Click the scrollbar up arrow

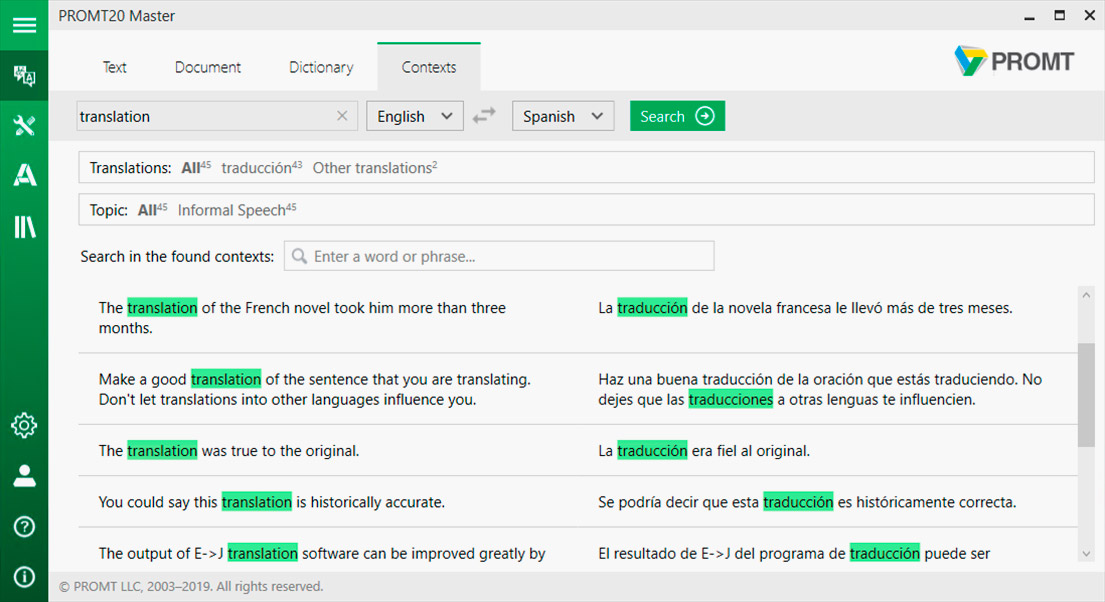1085,295
